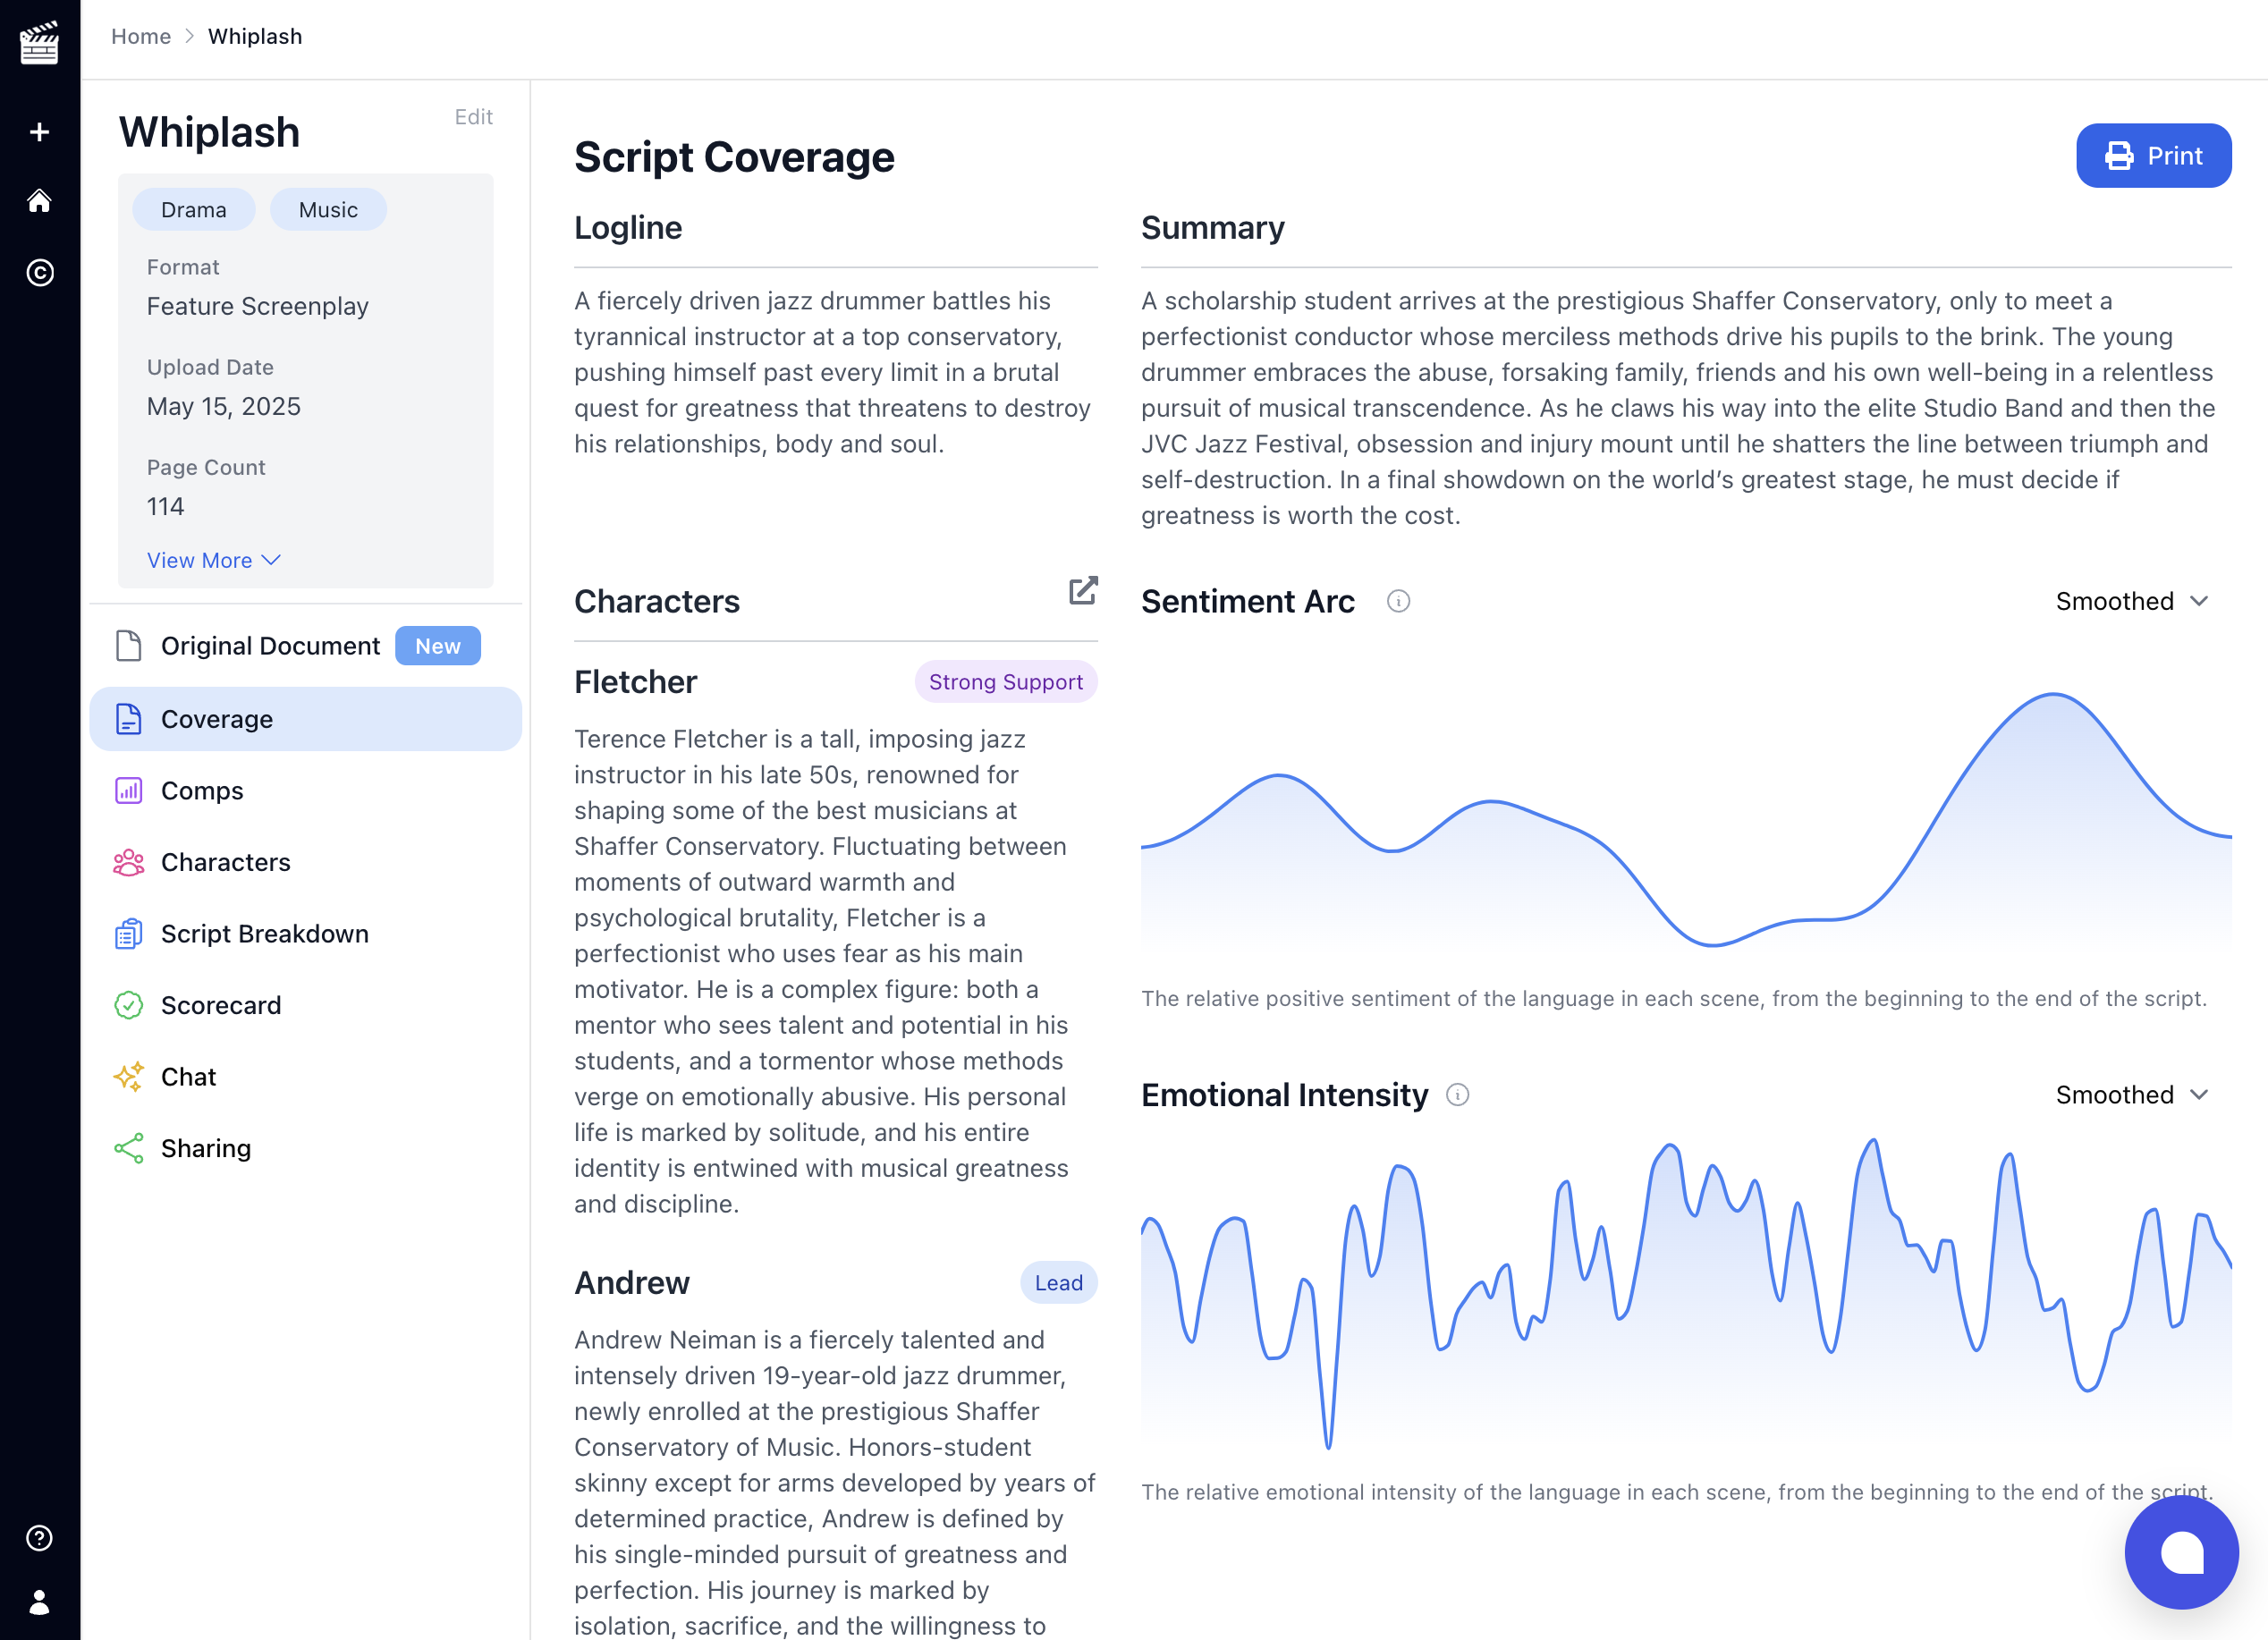This screenshot has width=2268, height=1640.
Task: Click the Edit link next to Whiplash
Action: tap(472, 117)
